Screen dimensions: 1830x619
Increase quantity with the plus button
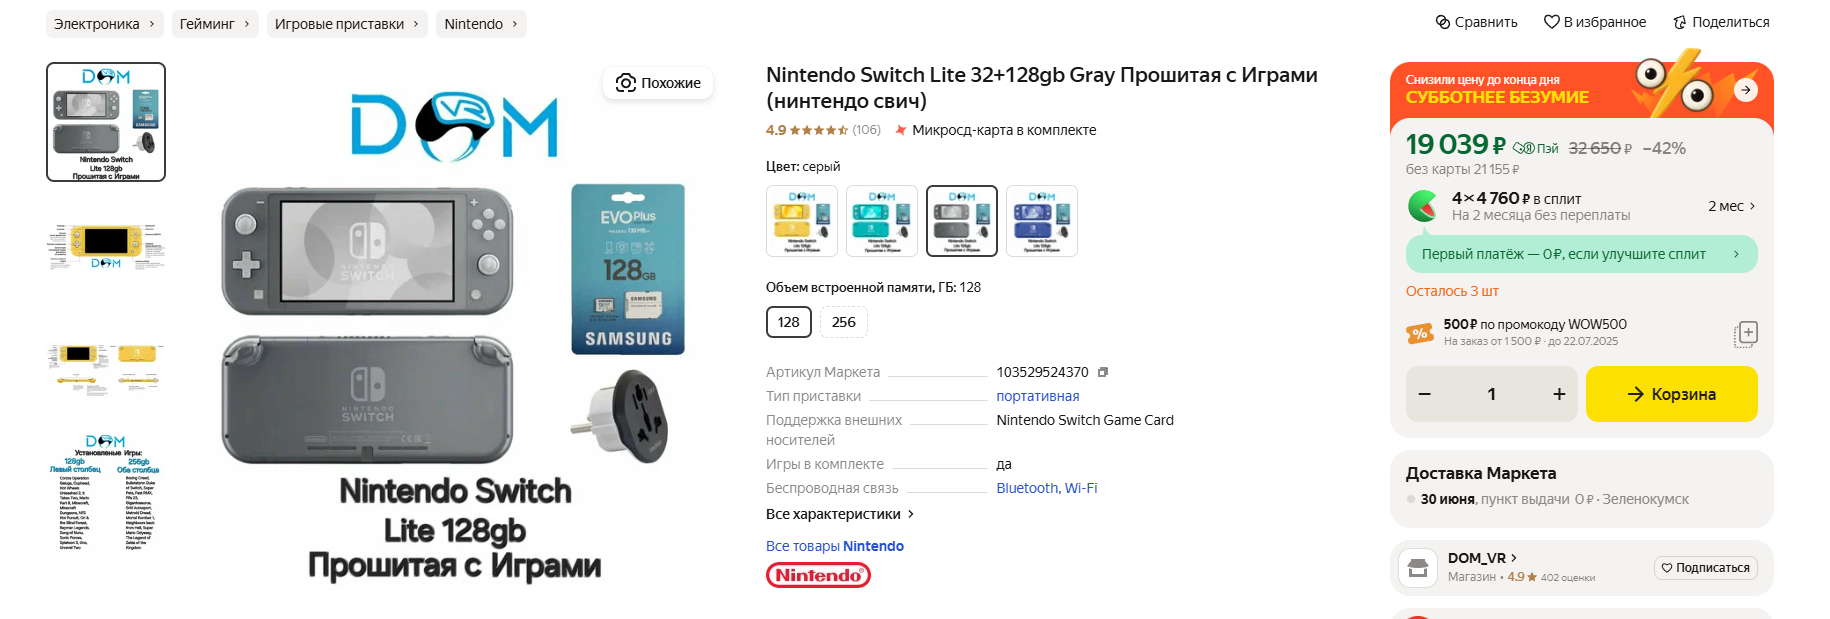coord(1558,394)
